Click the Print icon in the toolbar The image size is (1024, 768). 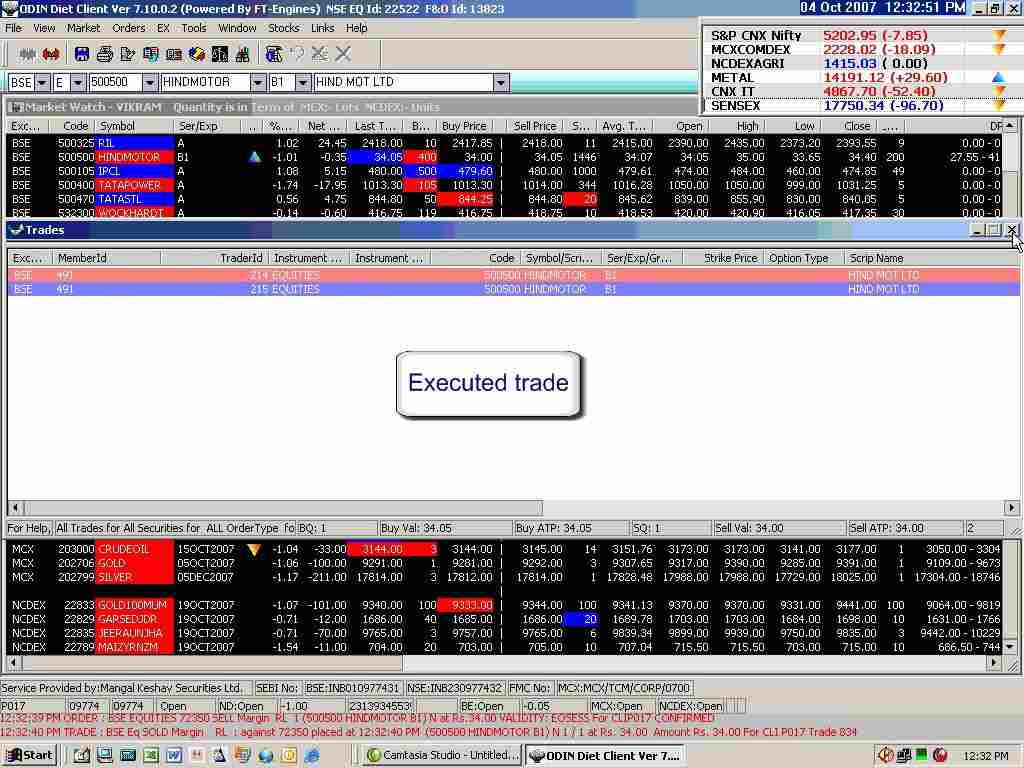[x=105, y=54]
